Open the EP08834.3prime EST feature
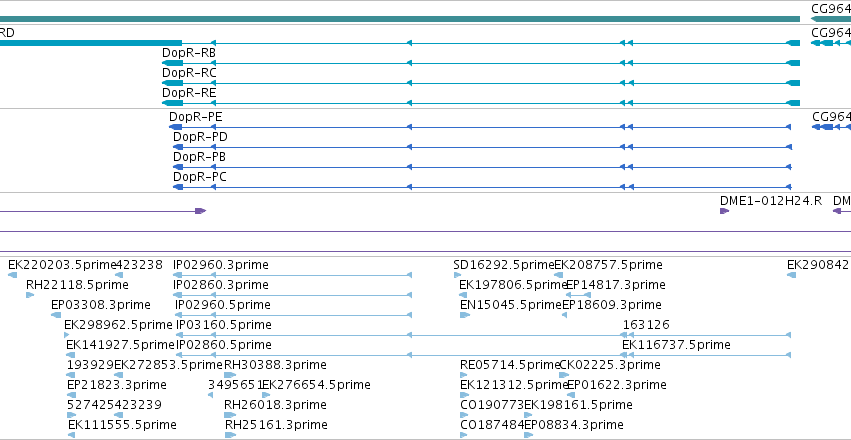The image size is (851, 440). coord(528,435)
